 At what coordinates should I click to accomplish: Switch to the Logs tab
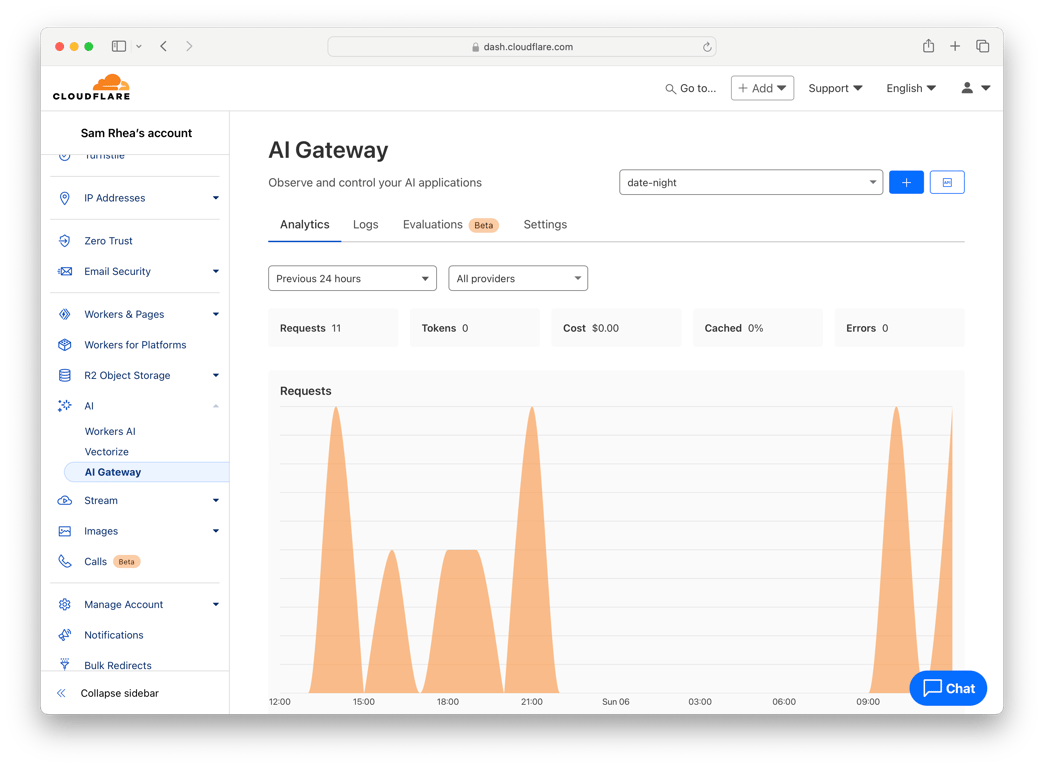point(365,225)
